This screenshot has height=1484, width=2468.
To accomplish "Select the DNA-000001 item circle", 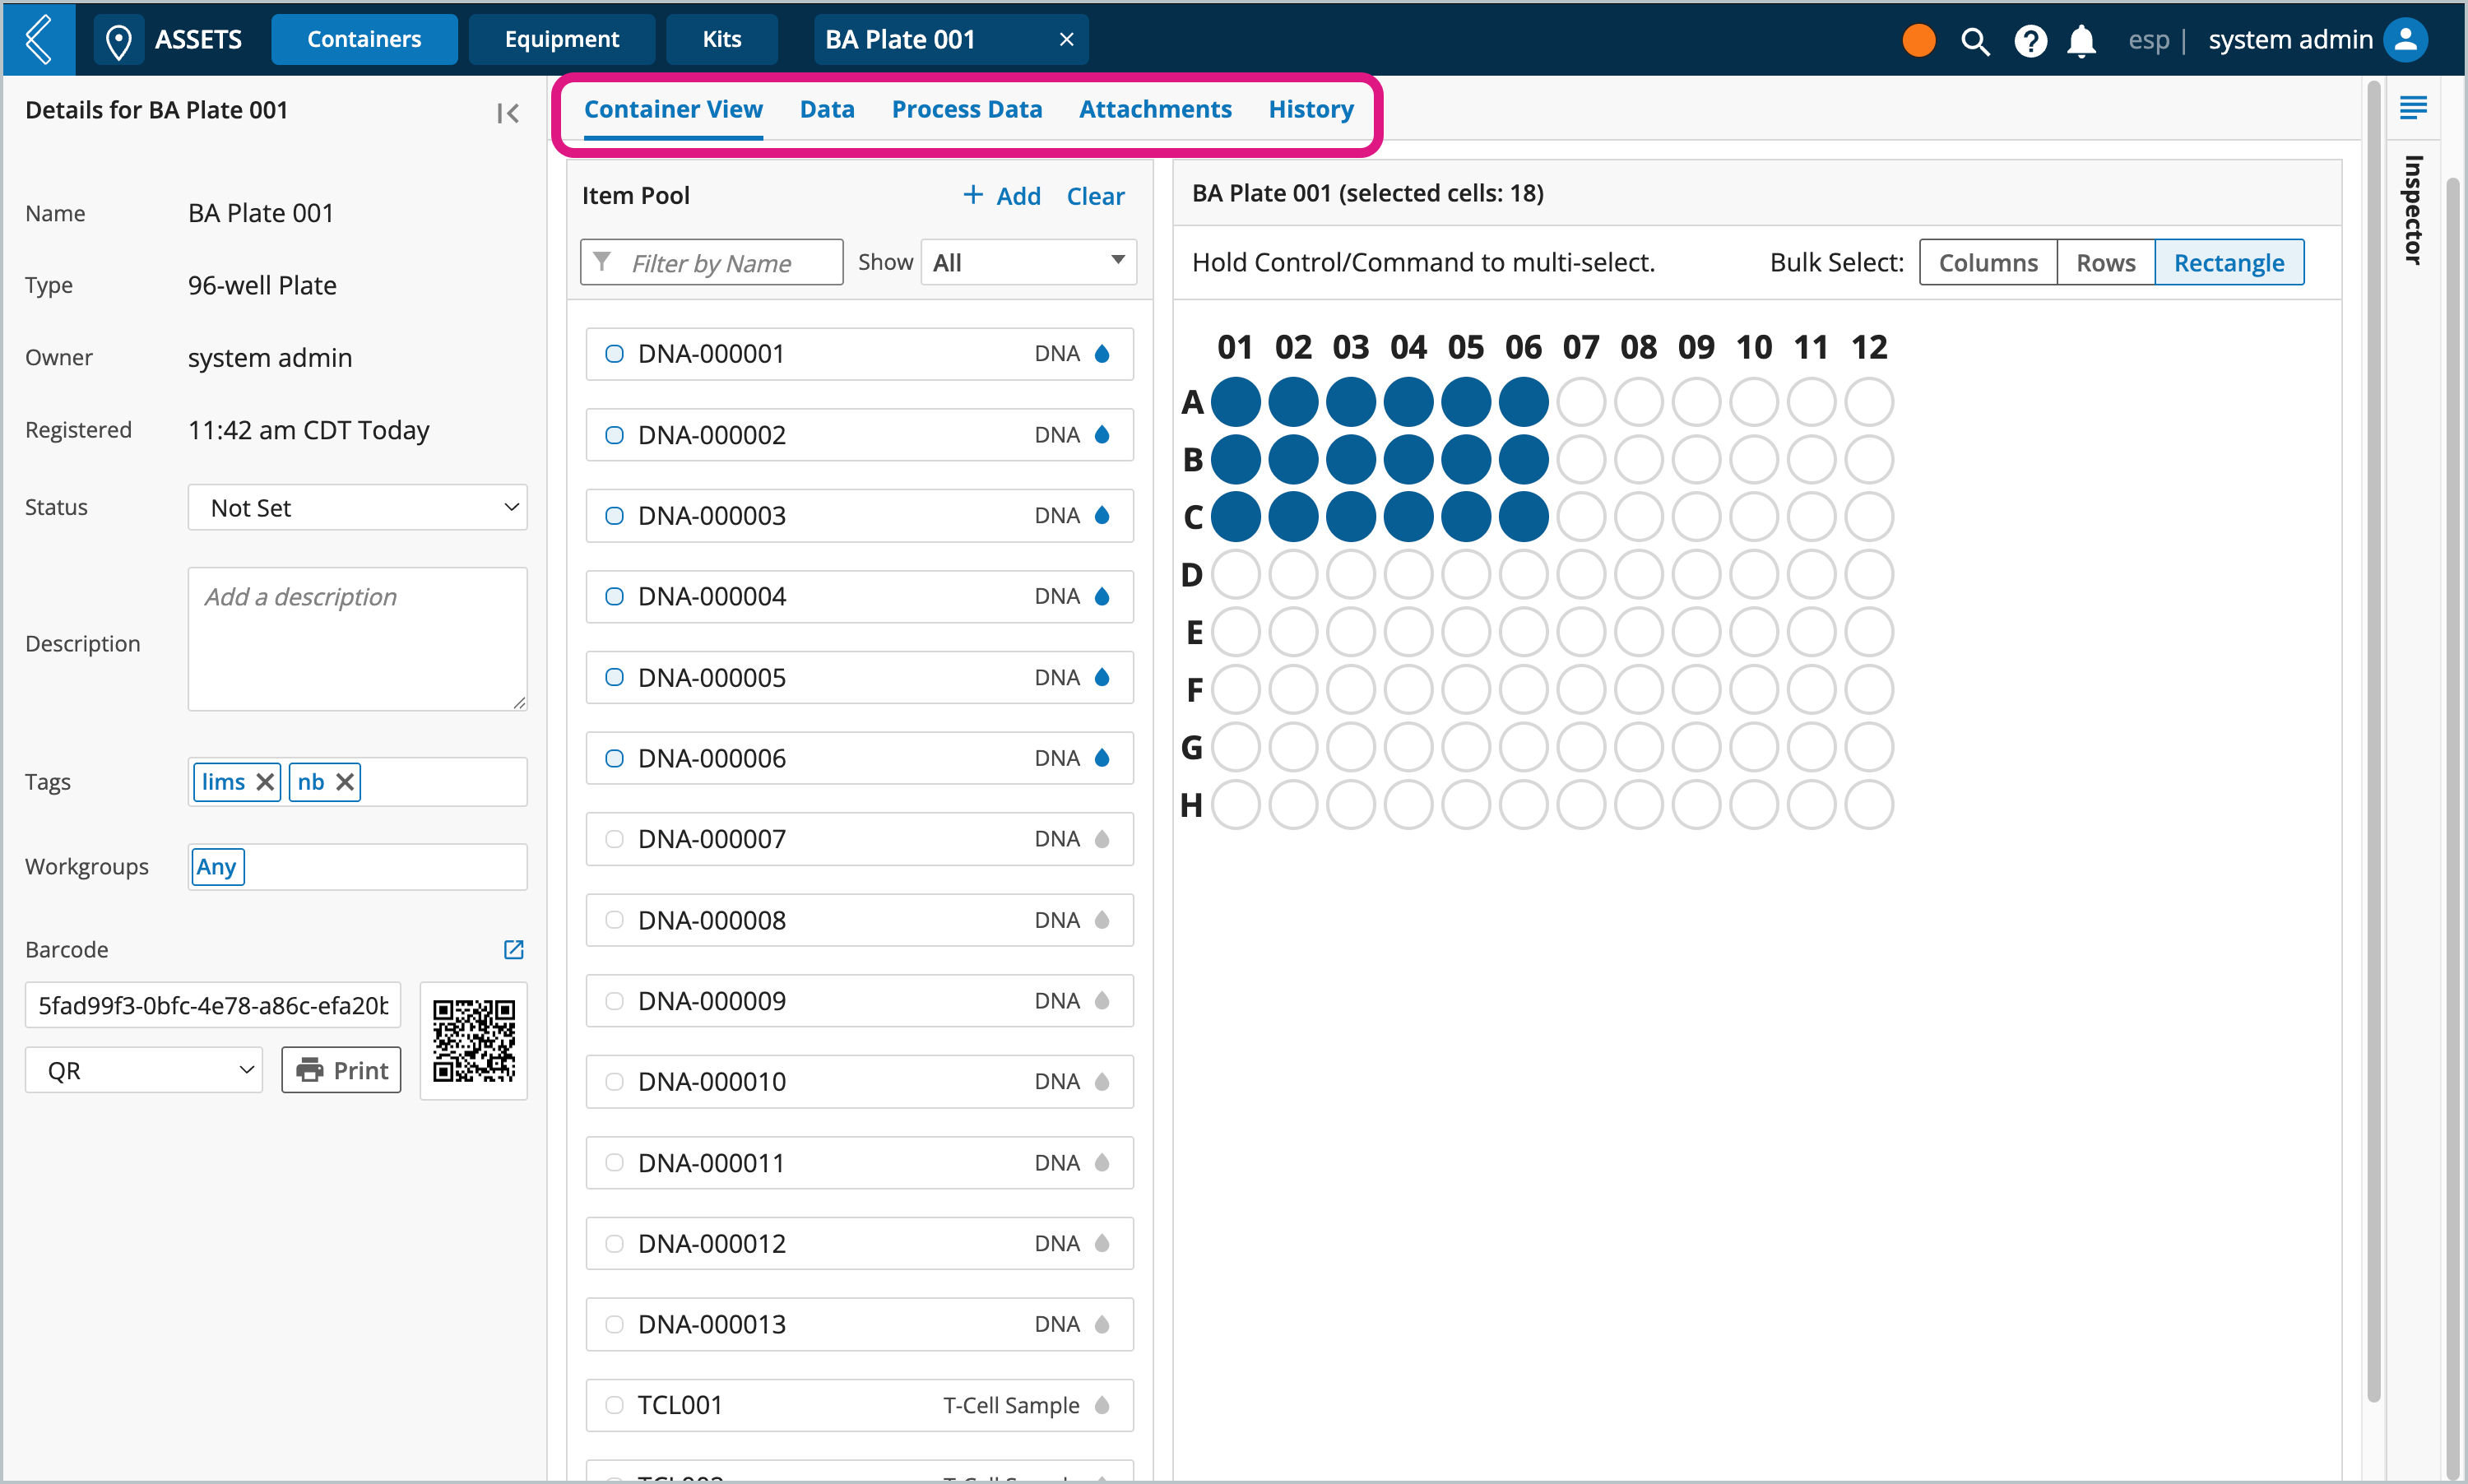I will click(614, 353).
